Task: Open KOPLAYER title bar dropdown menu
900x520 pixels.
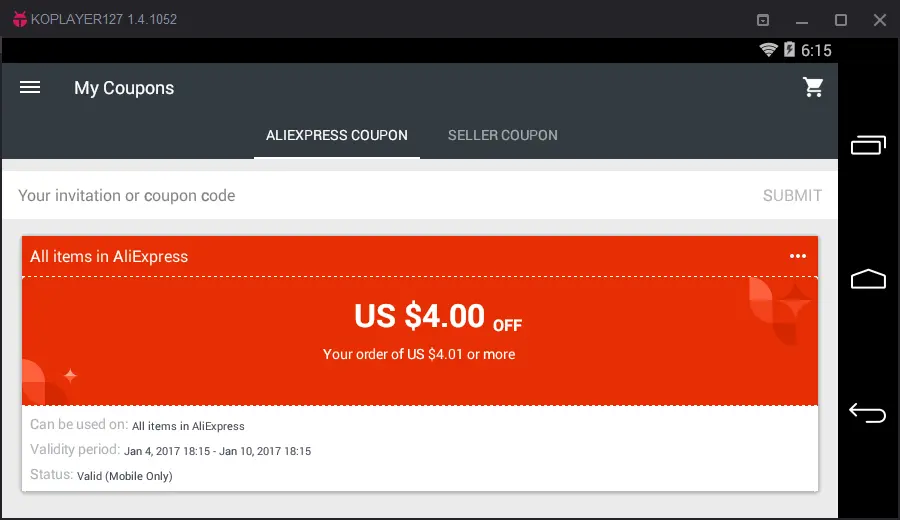Action: tap(763, 20)
